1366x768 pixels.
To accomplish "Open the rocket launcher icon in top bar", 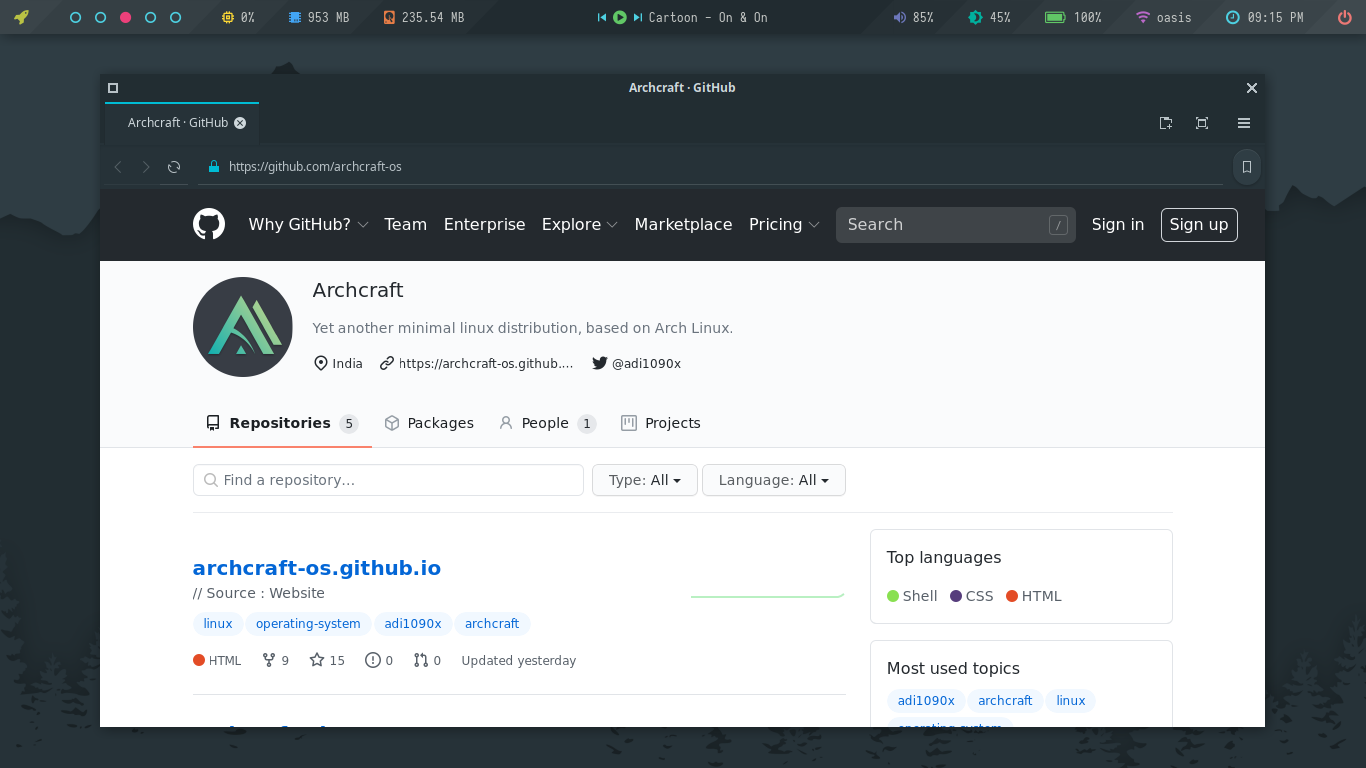I will 21,17.
